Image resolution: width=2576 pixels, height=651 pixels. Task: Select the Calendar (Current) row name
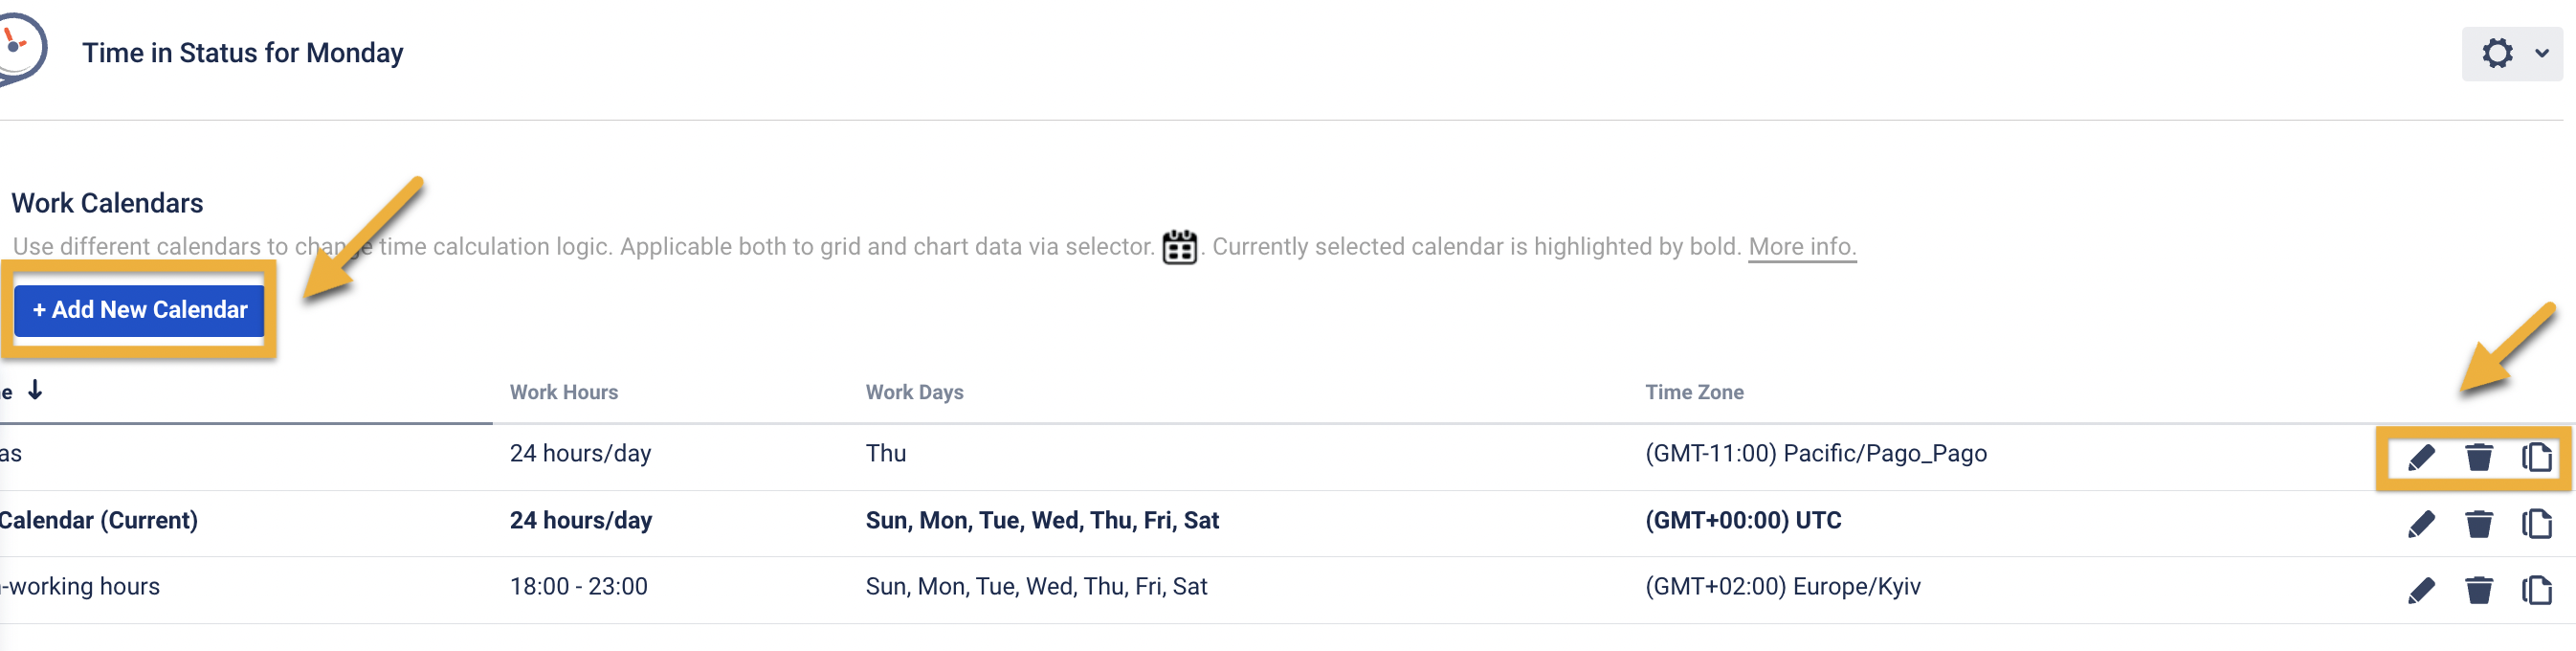coord(98,520)
